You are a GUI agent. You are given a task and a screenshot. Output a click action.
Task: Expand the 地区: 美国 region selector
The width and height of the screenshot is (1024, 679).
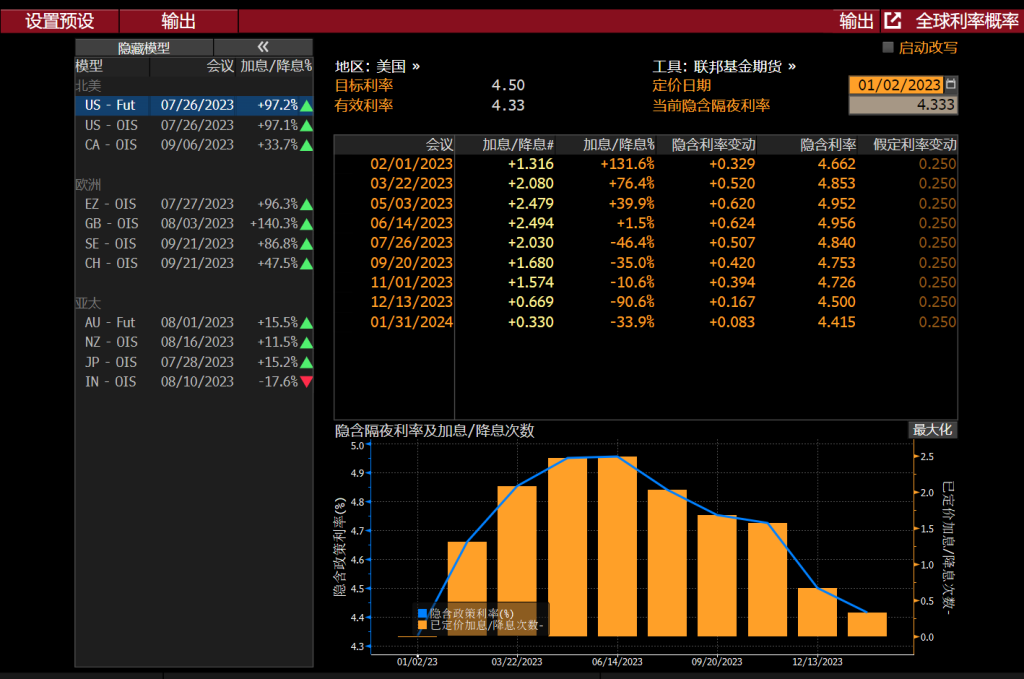[378, 66]
